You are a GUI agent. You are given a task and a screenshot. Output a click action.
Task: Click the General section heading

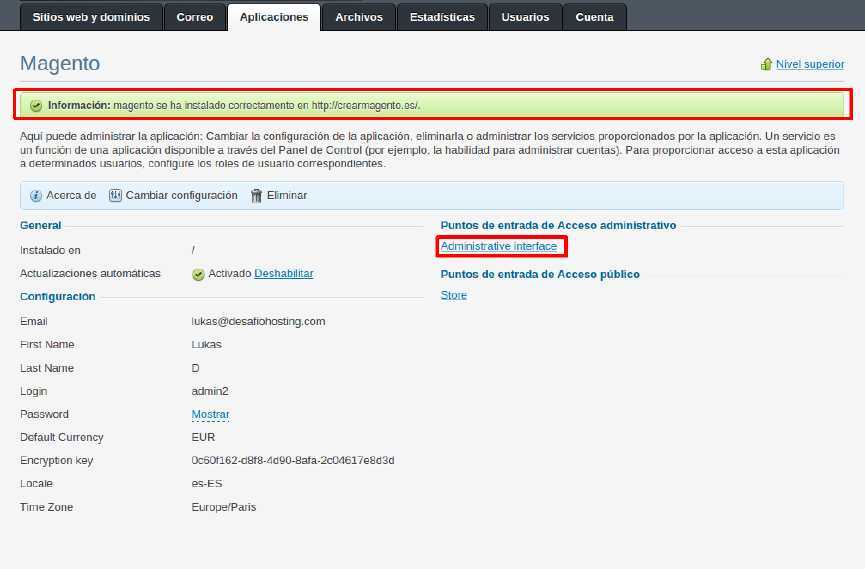click(x=40, y=225)
